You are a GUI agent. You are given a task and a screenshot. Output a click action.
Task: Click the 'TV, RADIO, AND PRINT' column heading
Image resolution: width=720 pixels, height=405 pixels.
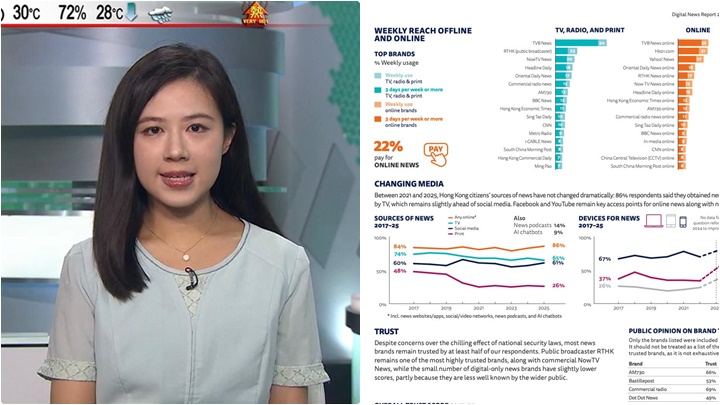[x=590, y=30]
